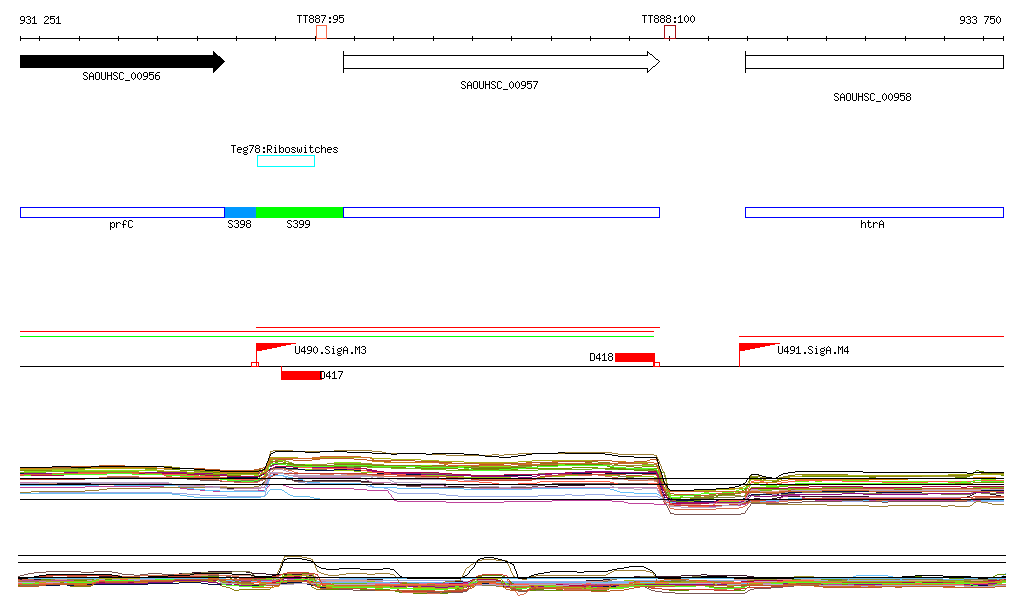Select the U490.SigA.M3 promoter flag
The height and width of the screenshot is (611, 1024).
(x=270, y=348)
